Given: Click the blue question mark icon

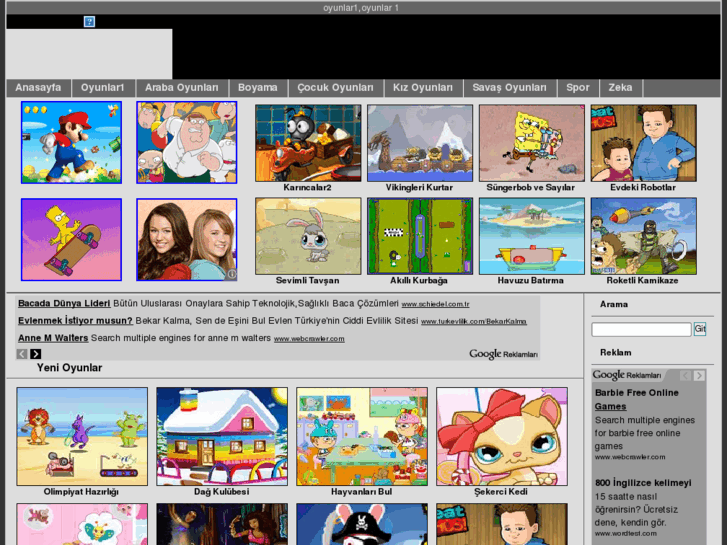Looking at the screenshot, I should pos(89,21).
